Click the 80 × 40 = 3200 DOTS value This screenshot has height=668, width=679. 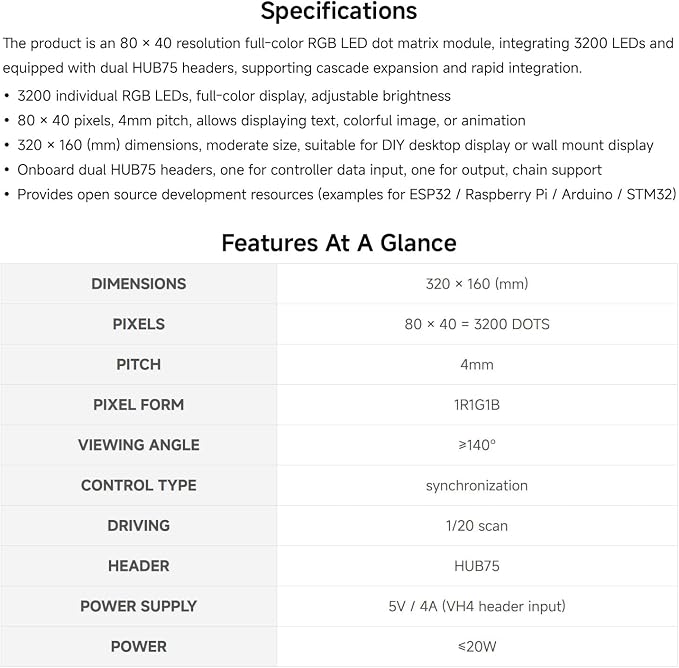pyautogui.click(x=477, y=324)
